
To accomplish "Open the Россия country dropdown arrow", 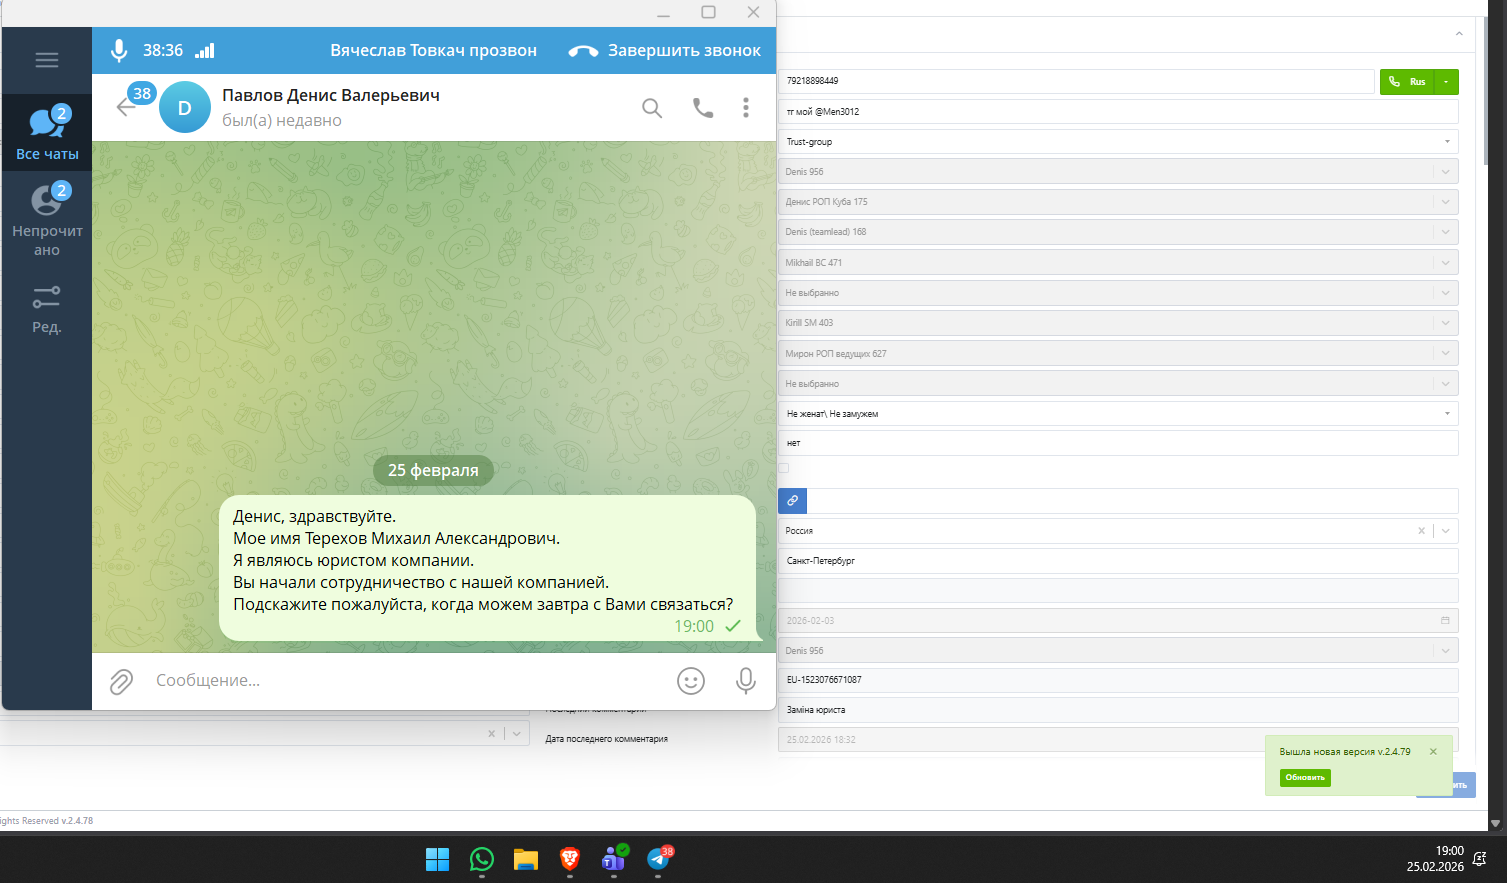I will tap(1446, 531).
